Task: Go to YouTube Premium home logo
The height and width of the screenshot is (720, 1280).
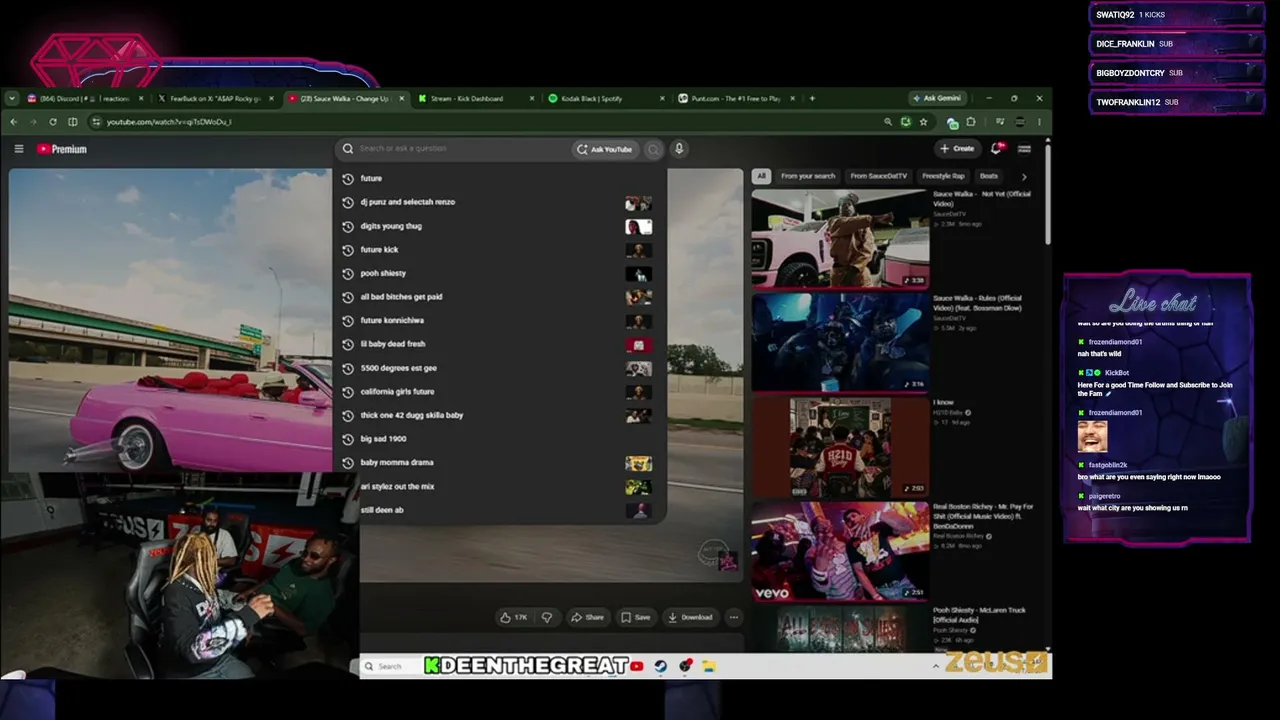Action: (x=62, y=149)
